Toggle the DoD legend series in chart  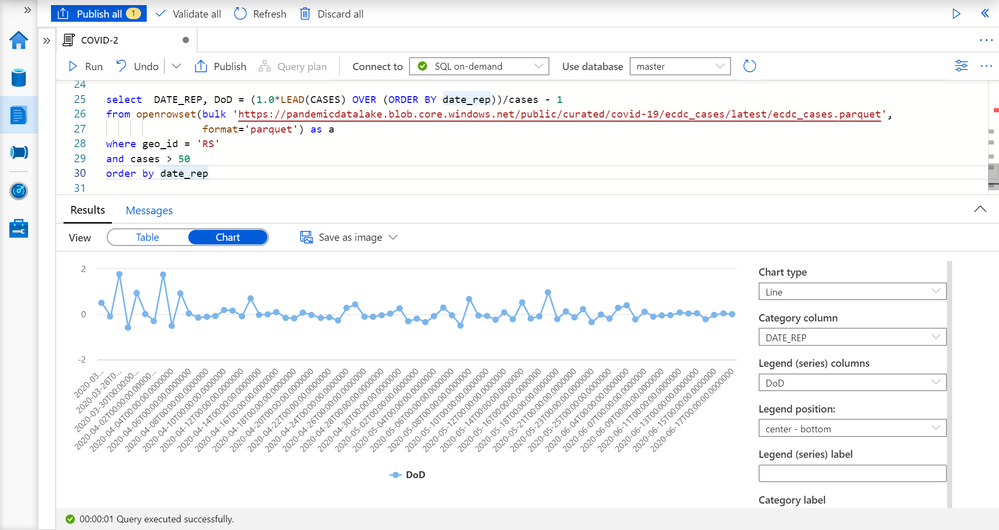point(407,475)
